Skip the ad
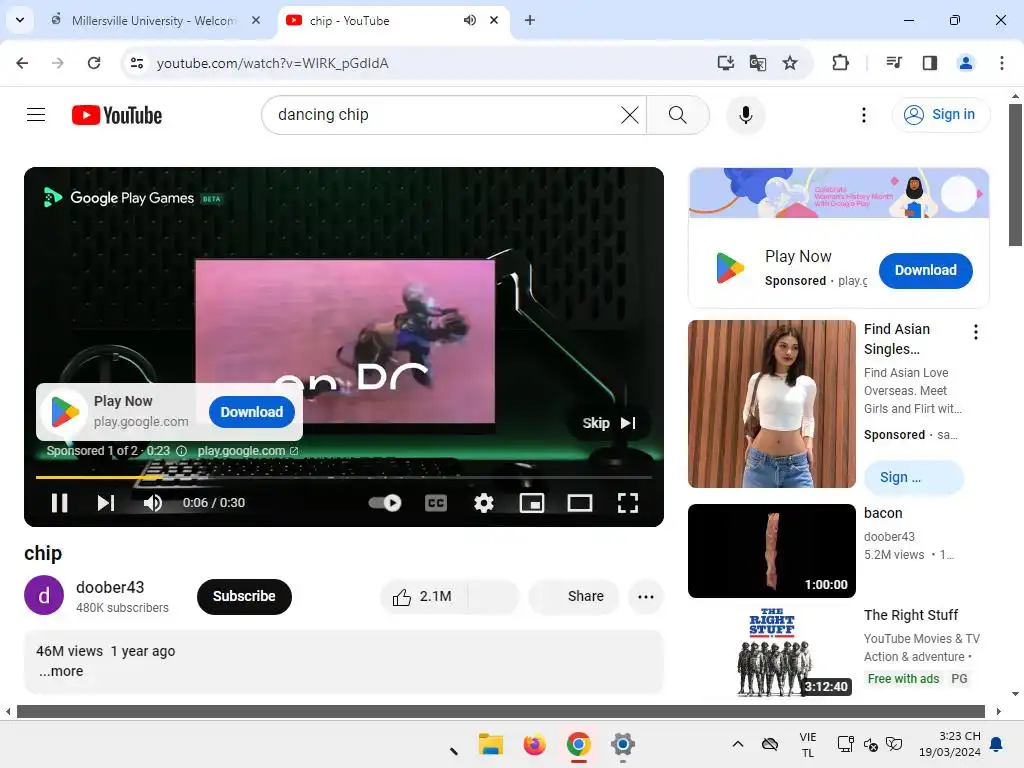The image size is (1024, 768). coord(609,423)
